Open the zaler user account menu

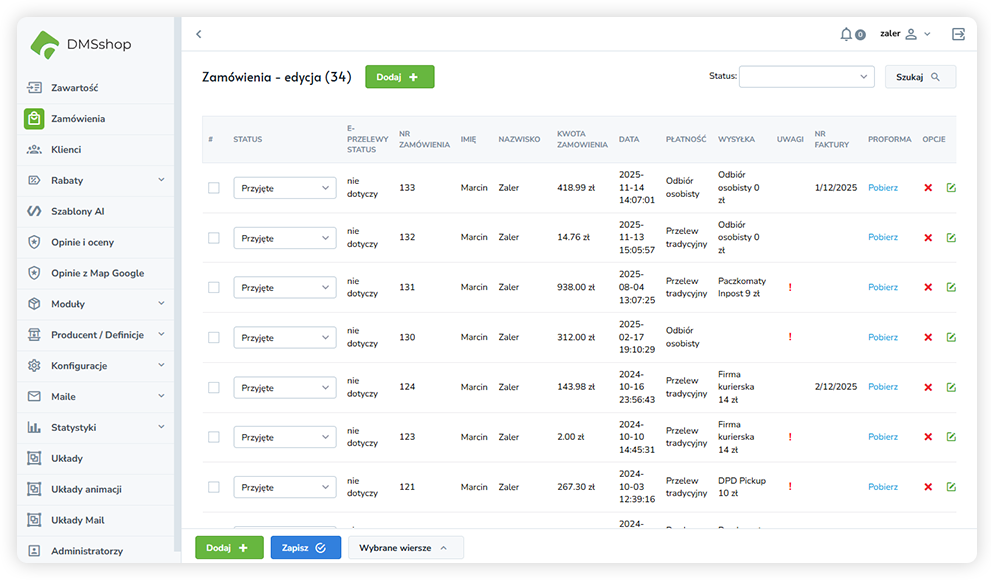coord(904,34)
